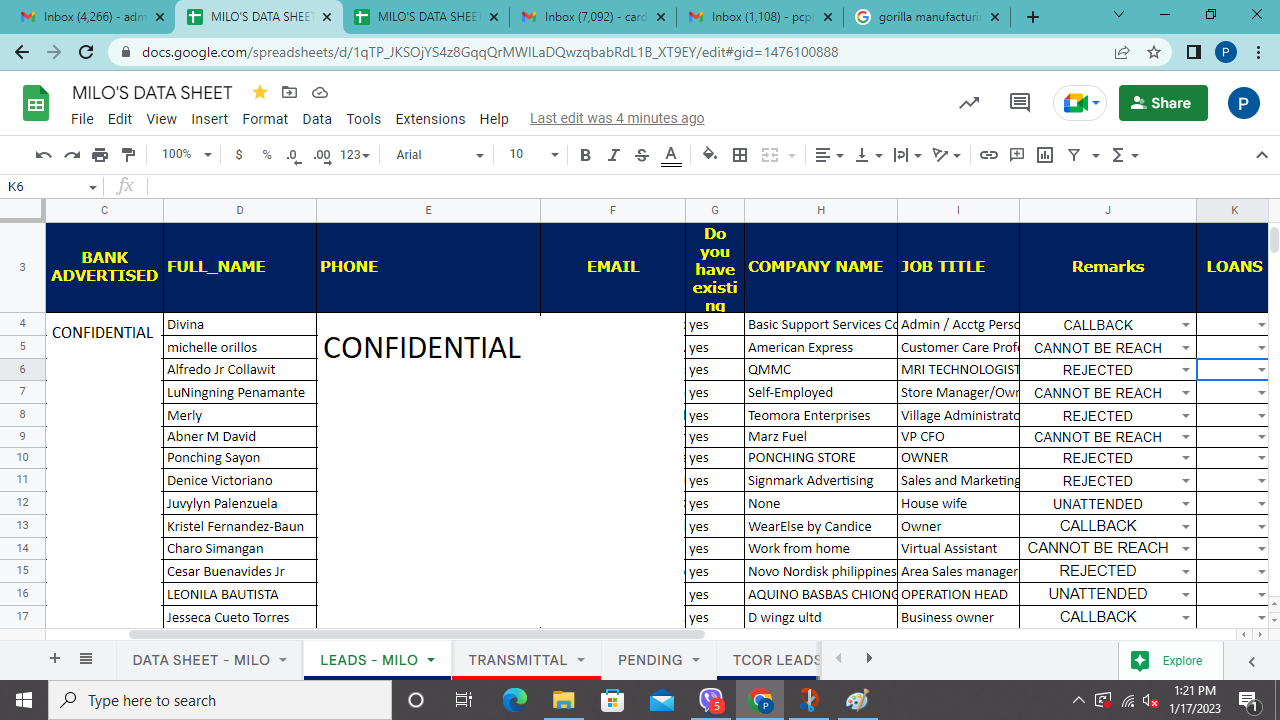This screenshot has height=720, width=1280.
Task: Open the File menu
Action: tap(82, 119)
